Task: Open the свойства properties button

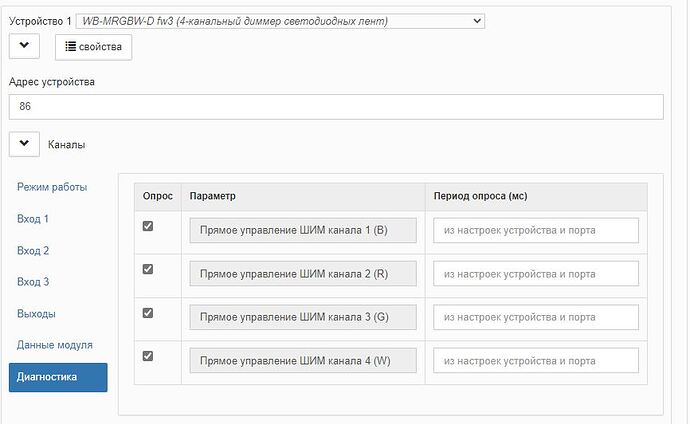Action: coord(93,47)
